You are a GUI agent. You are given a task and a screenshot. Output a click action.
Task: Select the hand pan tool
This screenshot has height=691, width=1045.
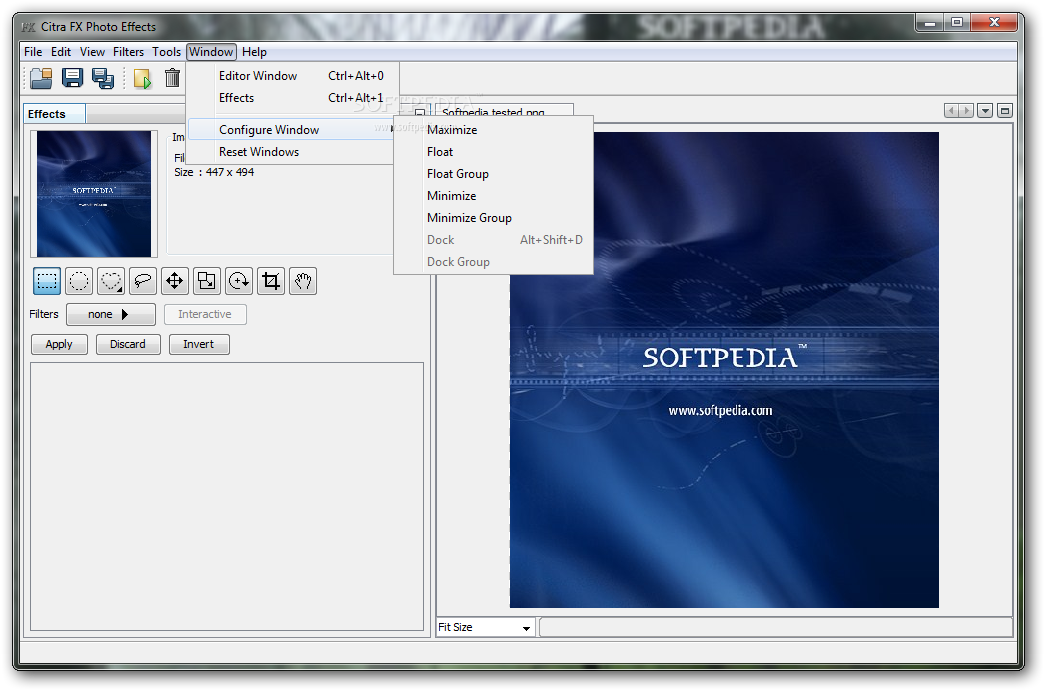[303, 281]
